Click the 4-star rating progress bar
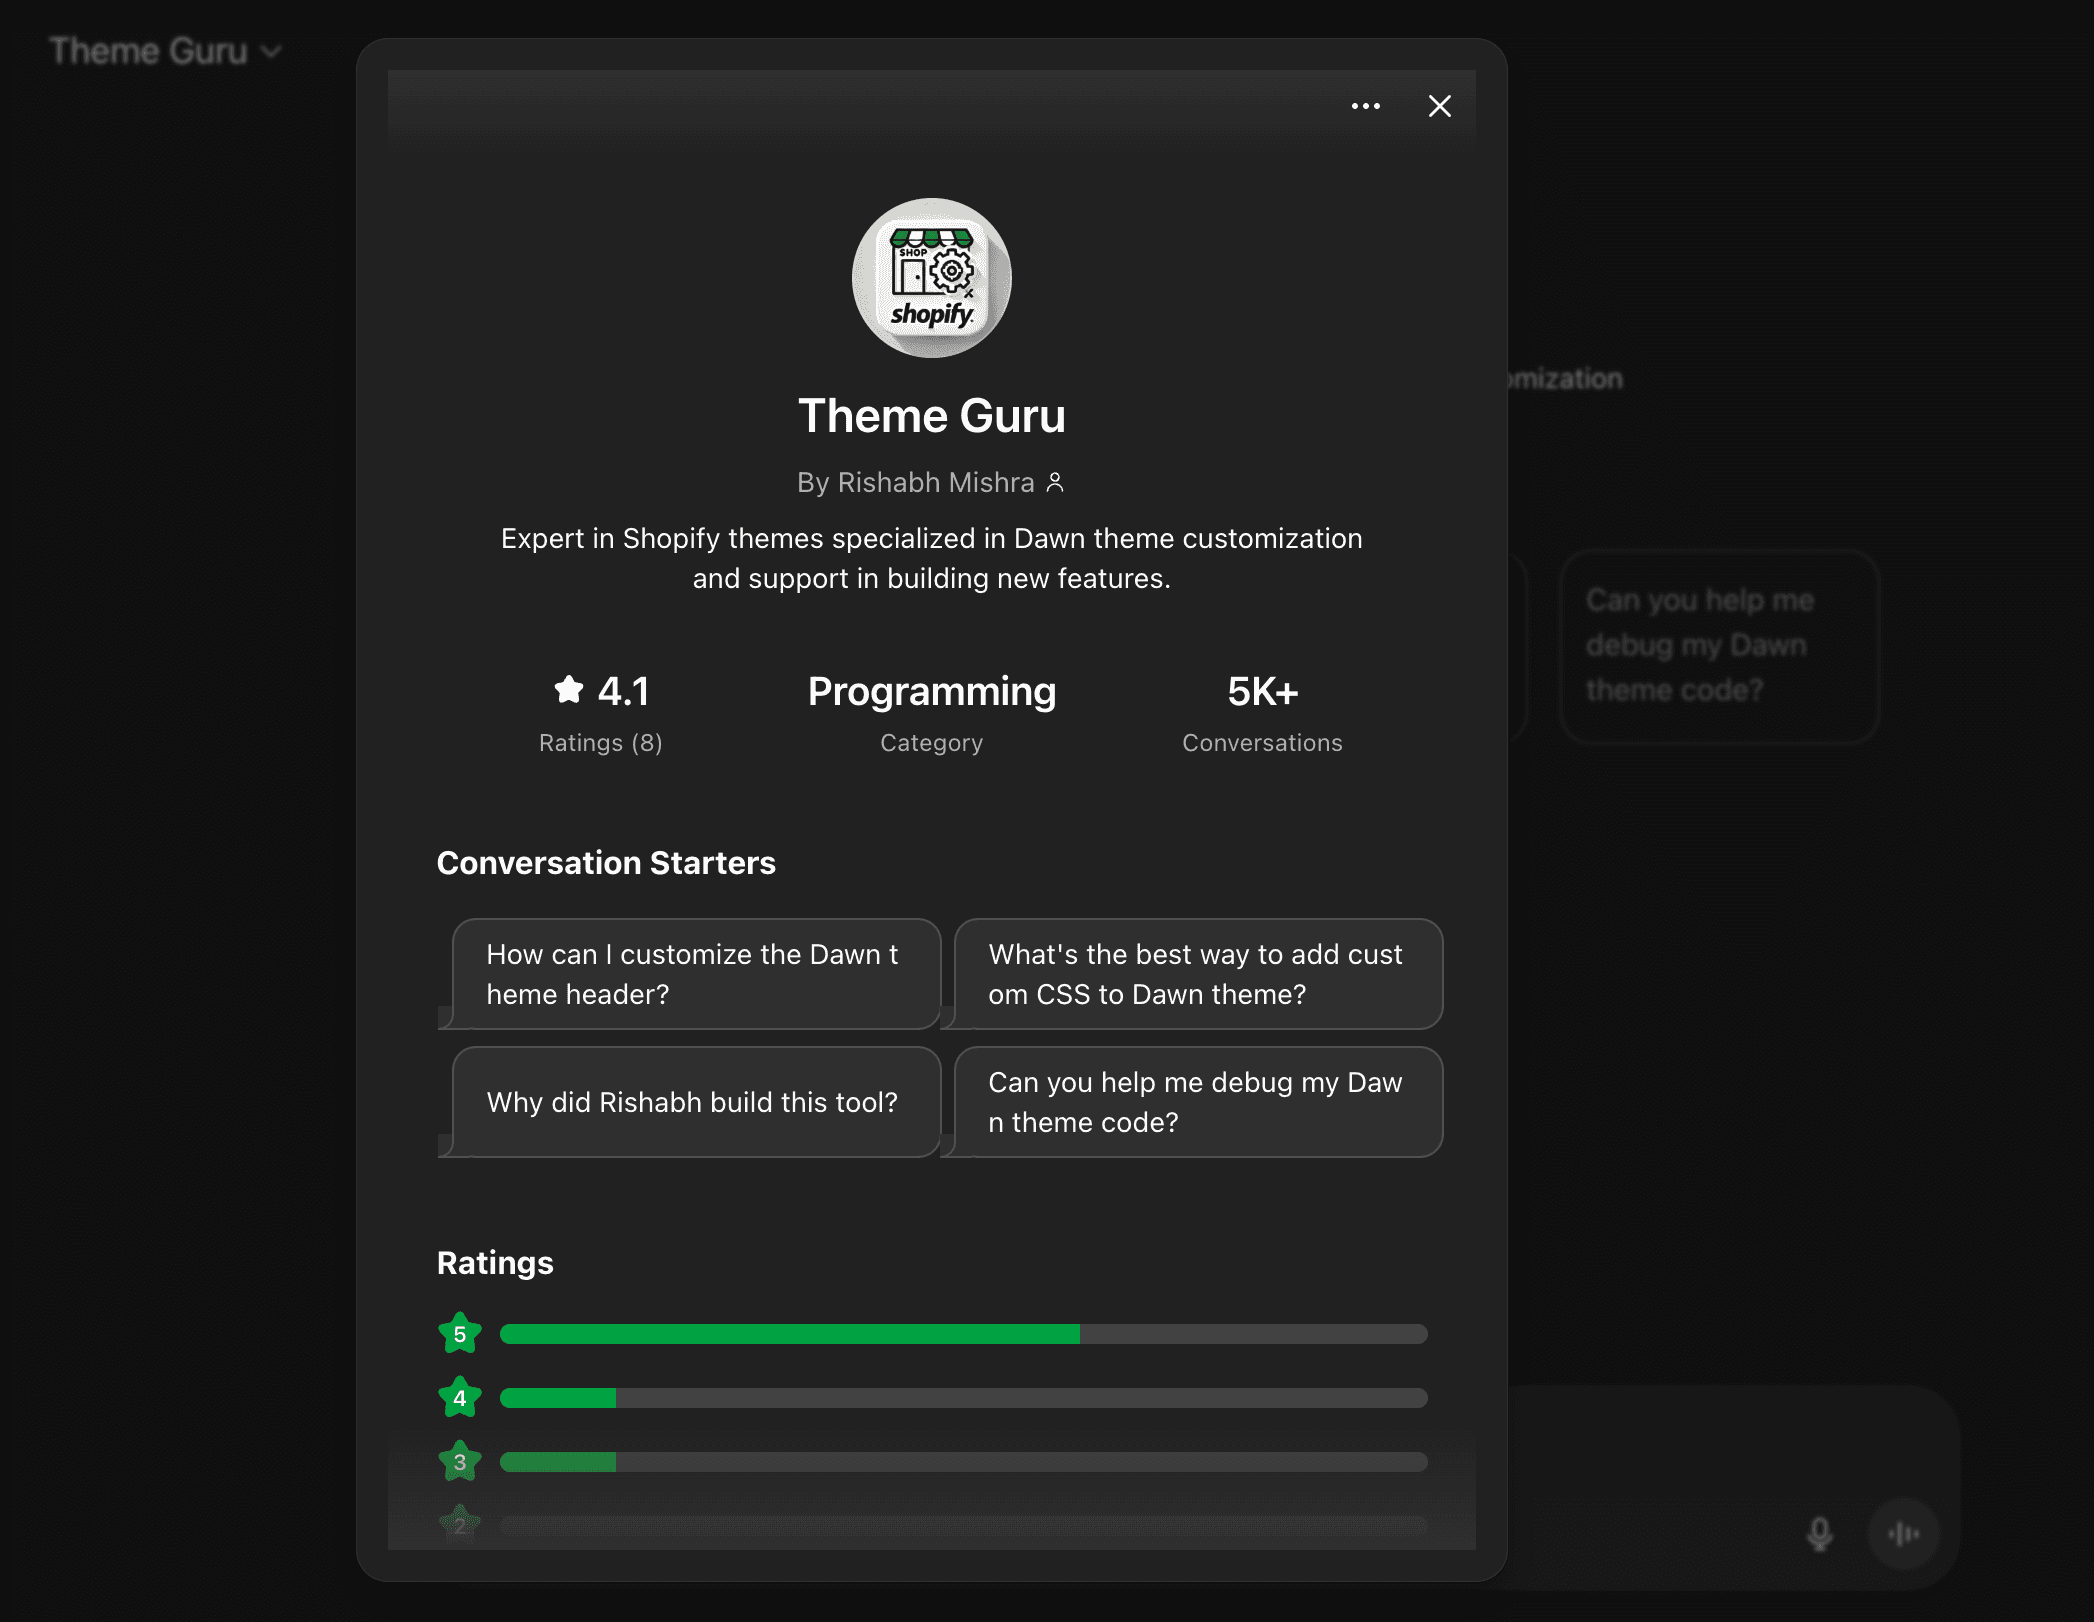Screen dimensions: 2094x1622 tap(963, 1398)
